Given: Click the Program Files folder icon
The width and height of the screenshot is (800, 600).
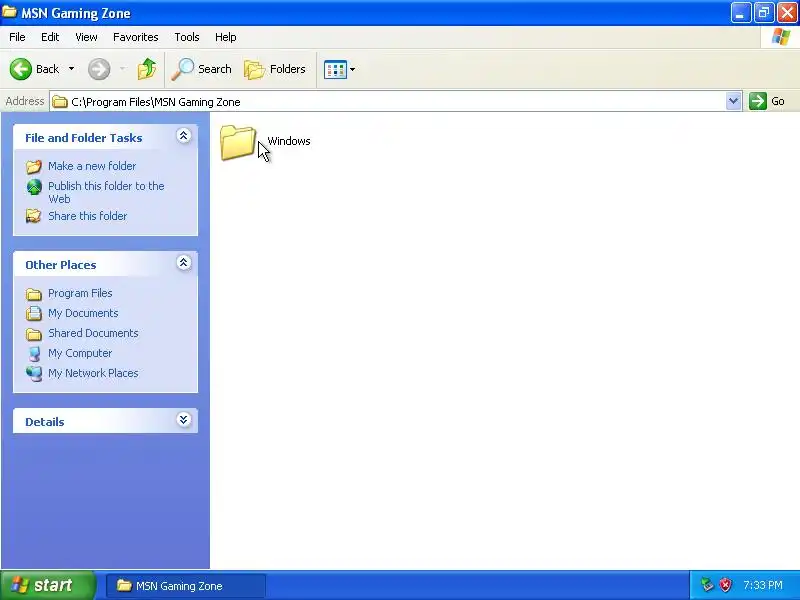Looking at the screenshot, I should 34,294.
